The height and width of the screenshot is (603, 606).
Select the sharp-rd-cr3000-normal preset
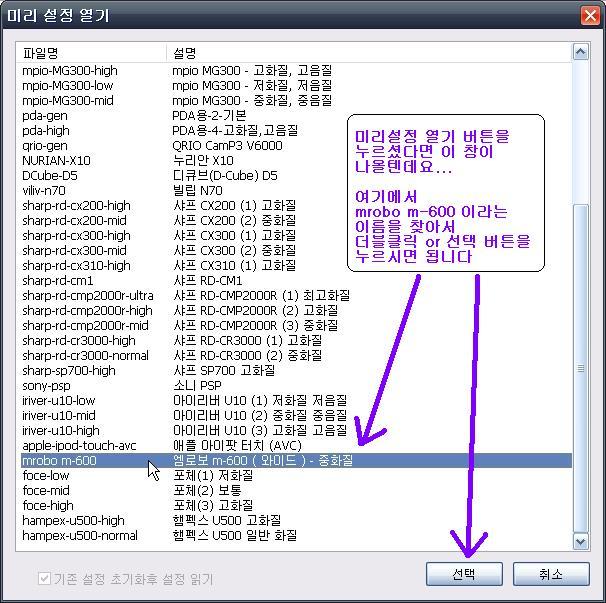[296, 356]
